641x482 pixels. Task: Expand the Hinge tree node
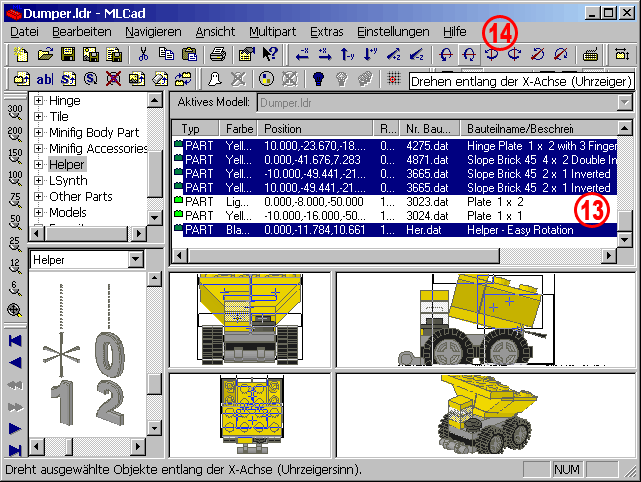tap(38, 101)
